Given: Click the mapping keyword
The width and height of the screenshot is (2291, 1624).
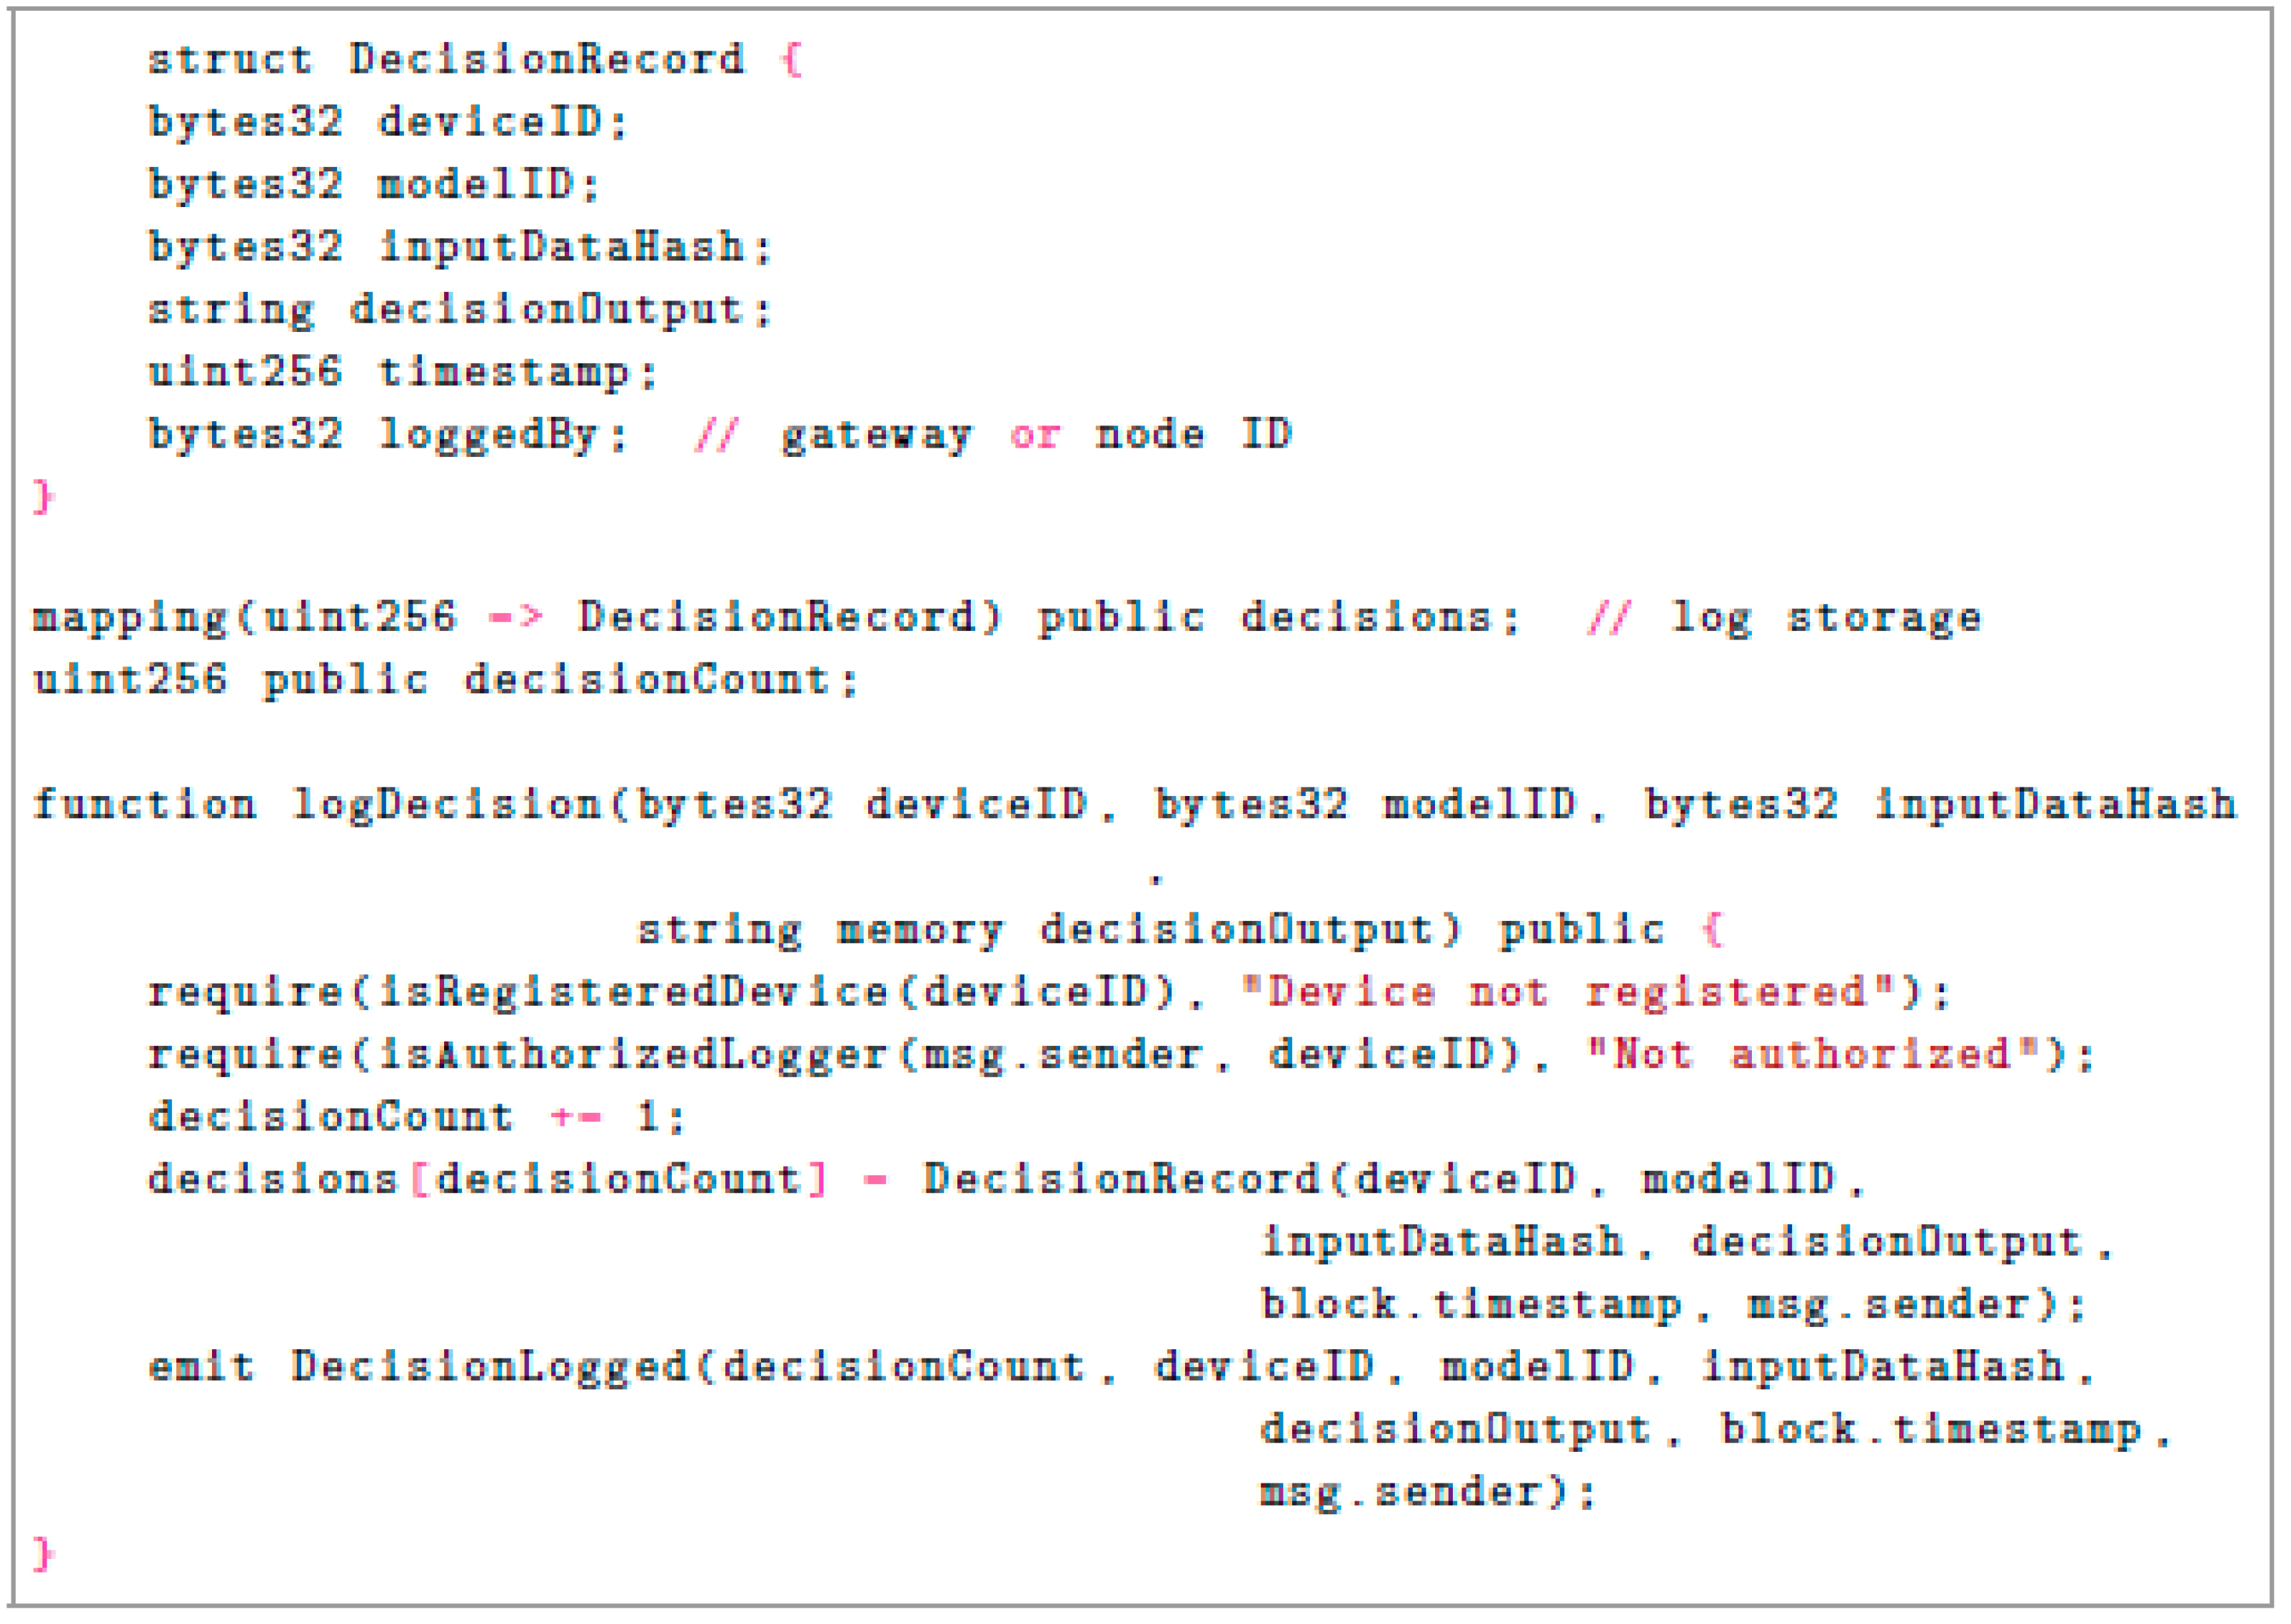Looking at the screenshot, I should pos(130,618).
